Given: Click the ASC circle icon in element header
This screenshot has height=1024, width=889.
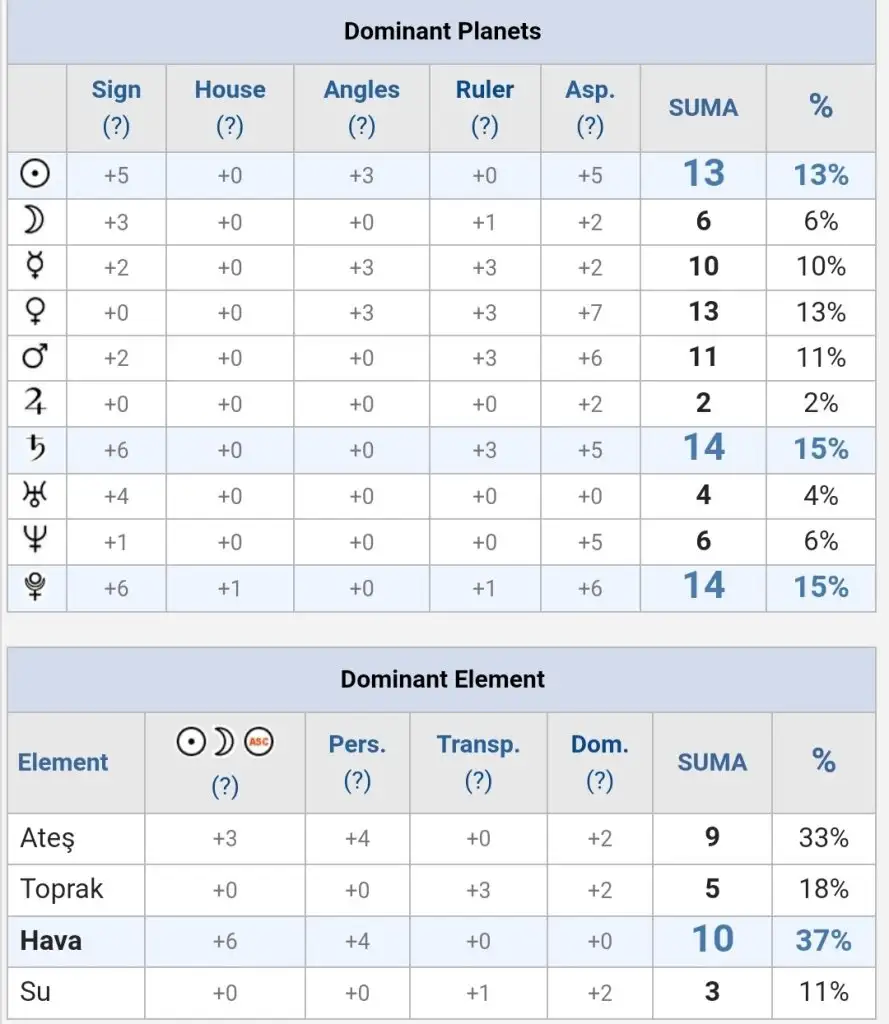Looking at the screenshot, I should click(259, 742).
